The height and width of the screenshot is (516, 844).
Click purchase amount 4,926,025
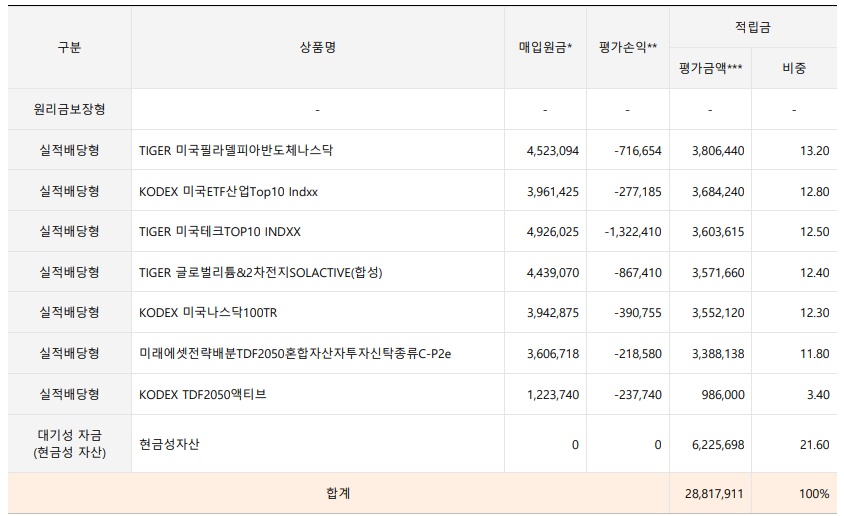[553, 232]
